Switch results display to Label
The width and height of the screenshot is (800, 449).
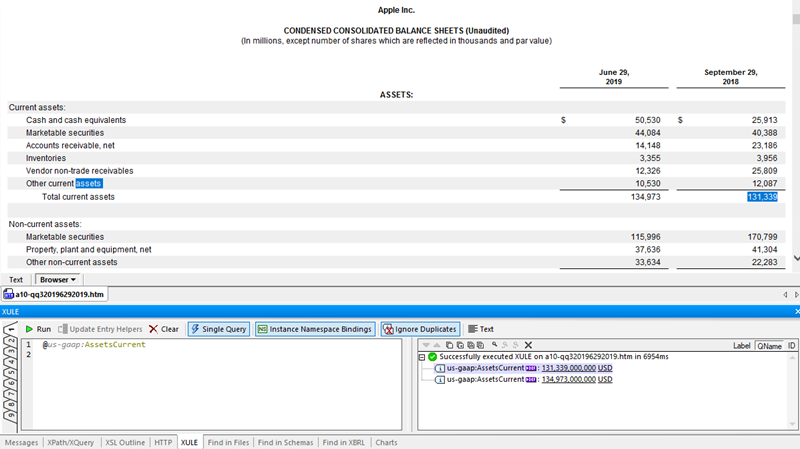(741, 344)
